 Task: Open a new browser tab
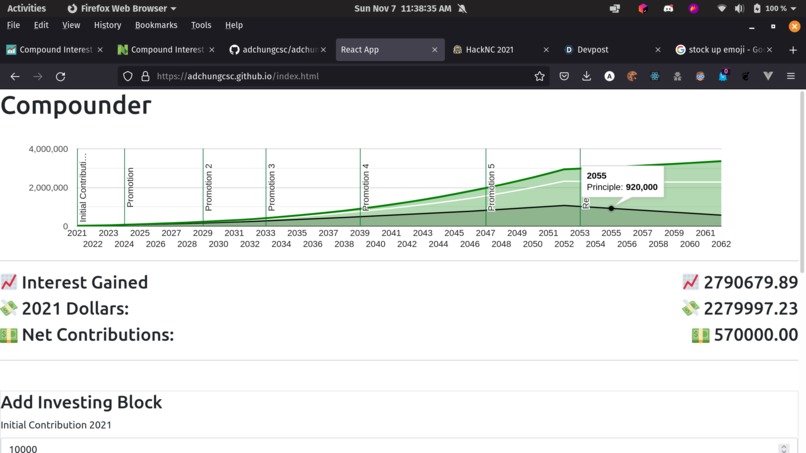[x=793, y=50]
